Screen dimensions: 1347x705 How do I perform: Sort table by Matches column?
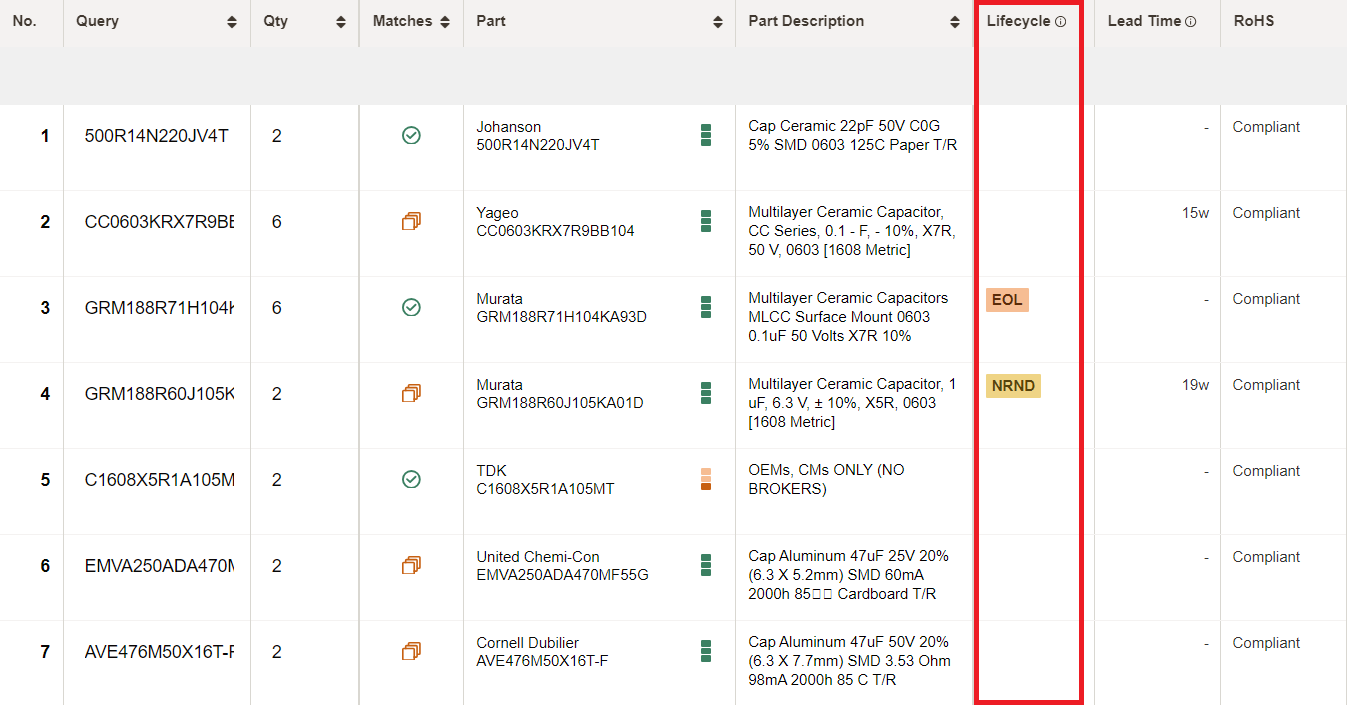(445, 22)
